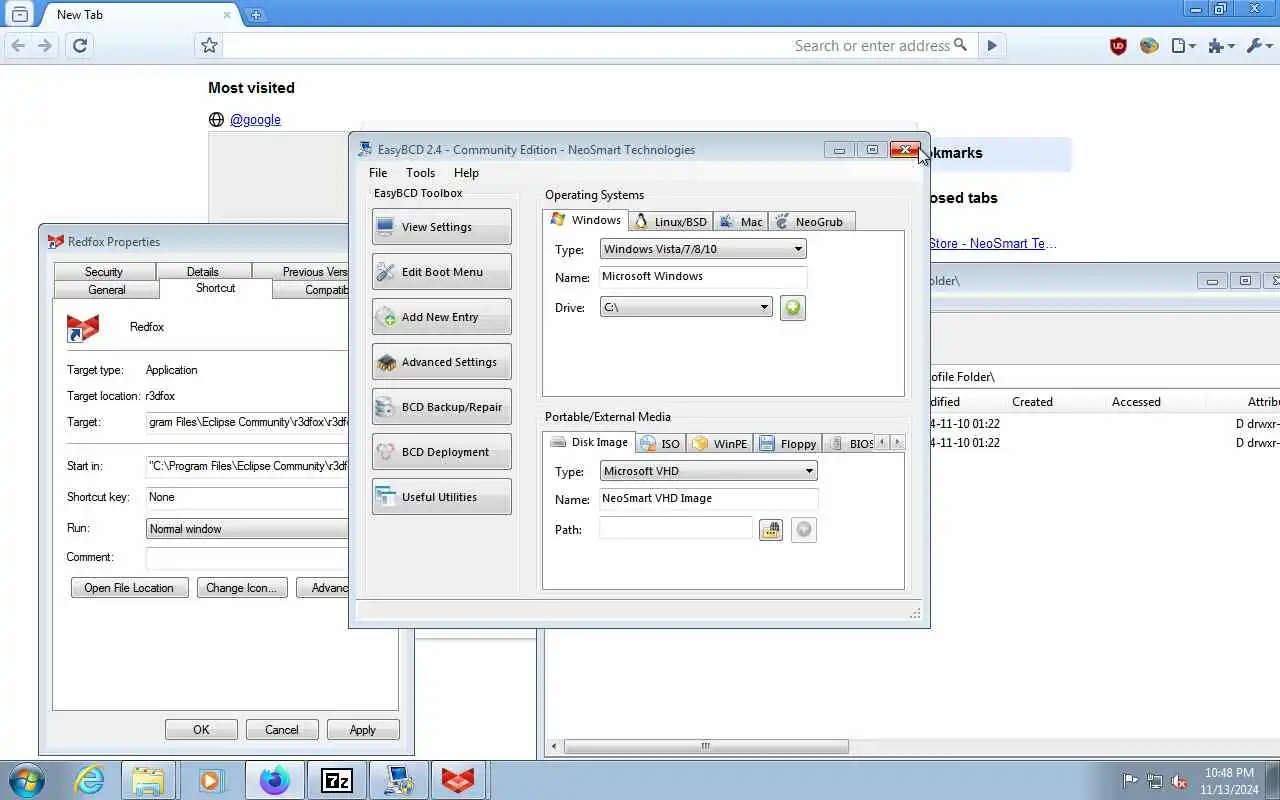Click the horizontal scrollbar in file window
The width and height of the screenshot is (1280, 800).
tap(706, 746)
